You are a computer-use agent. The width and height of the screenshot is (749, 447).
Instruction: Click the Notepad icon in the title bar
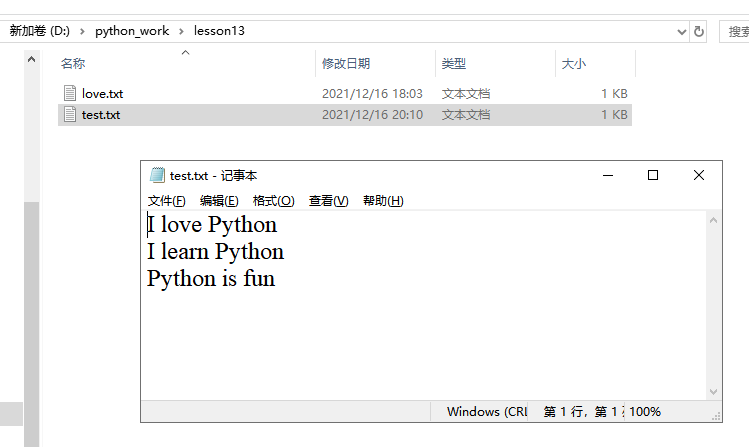click(x=157, y=175)
